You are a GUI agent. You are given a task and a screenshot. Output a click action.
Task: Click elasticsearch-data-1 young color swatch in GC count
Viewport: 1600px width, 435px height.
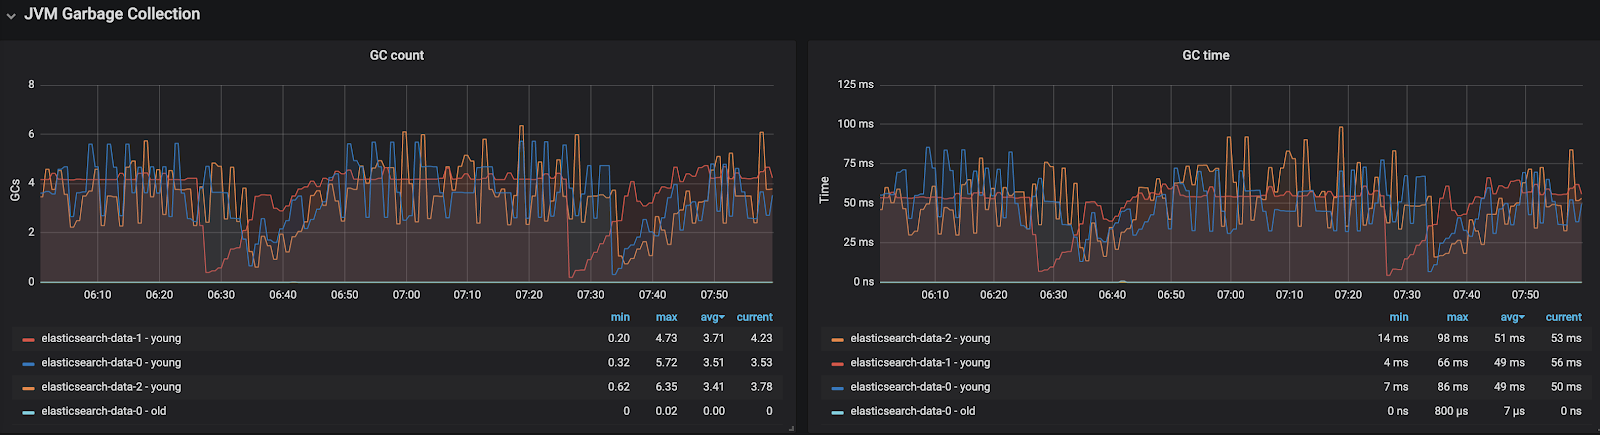(x=28, y=339)
